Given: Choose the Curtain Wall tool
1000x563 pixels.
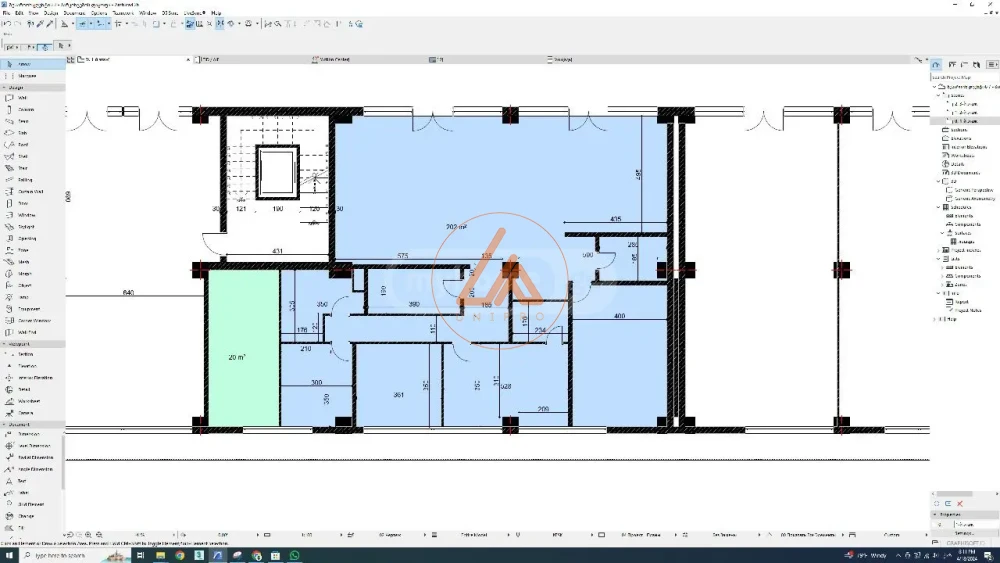Looking at the screenshot, I should coord(30,191).
